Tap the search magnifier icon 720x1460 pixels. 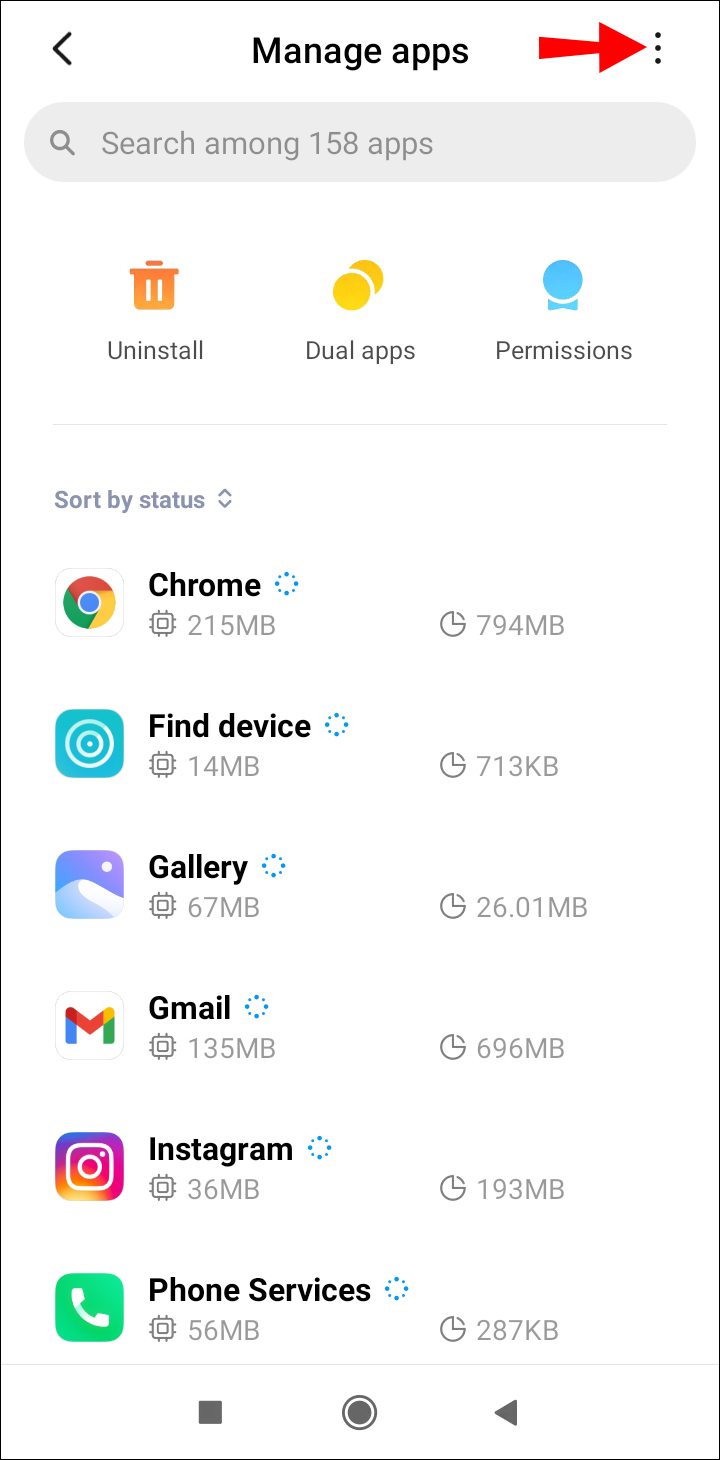(x=63, y=144)
